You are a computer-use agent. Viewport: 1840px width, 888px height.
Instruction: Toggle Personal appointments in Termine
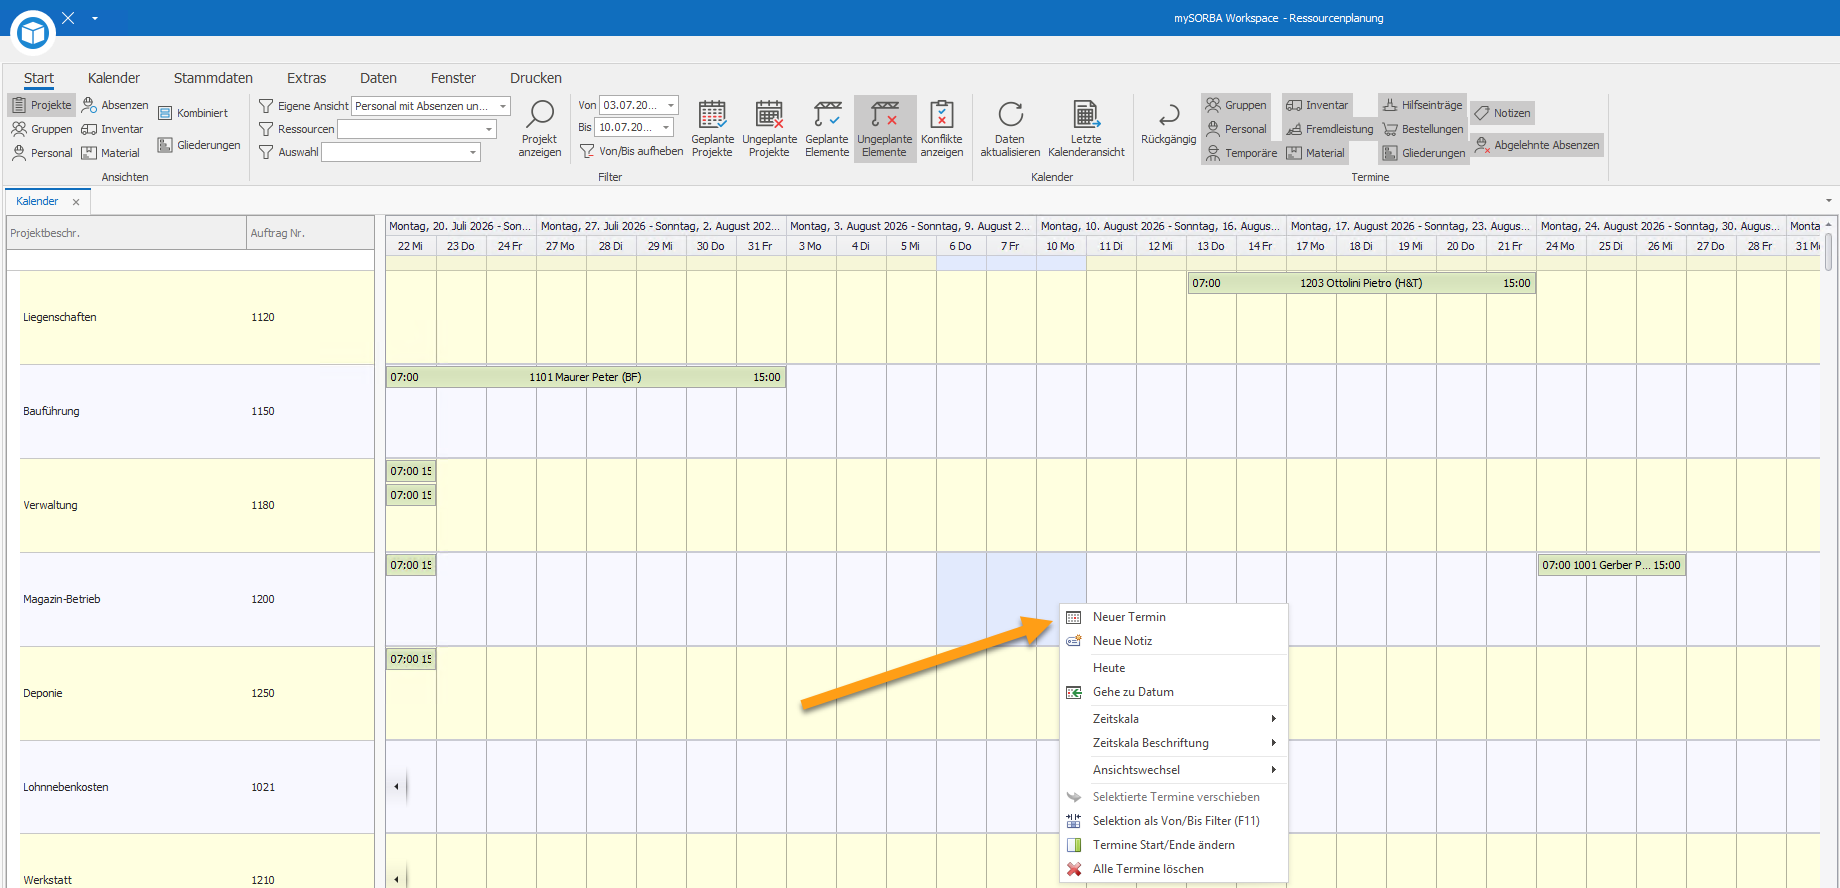(x=1236, y=129)
